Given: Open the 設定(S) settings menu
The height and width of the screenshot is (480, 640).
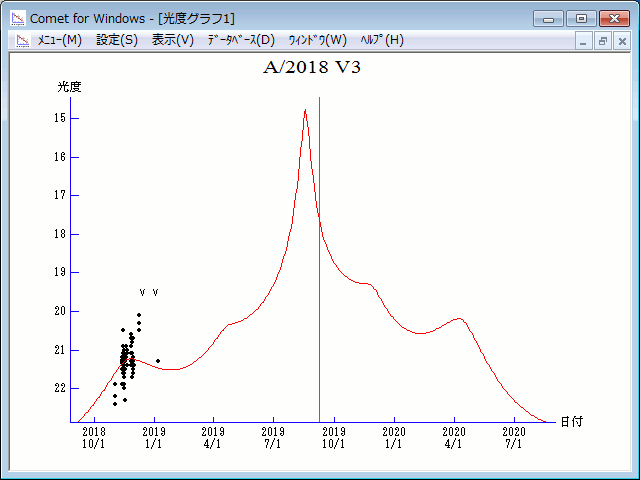Looking at the screenshot, I should (x=117, y=40).
